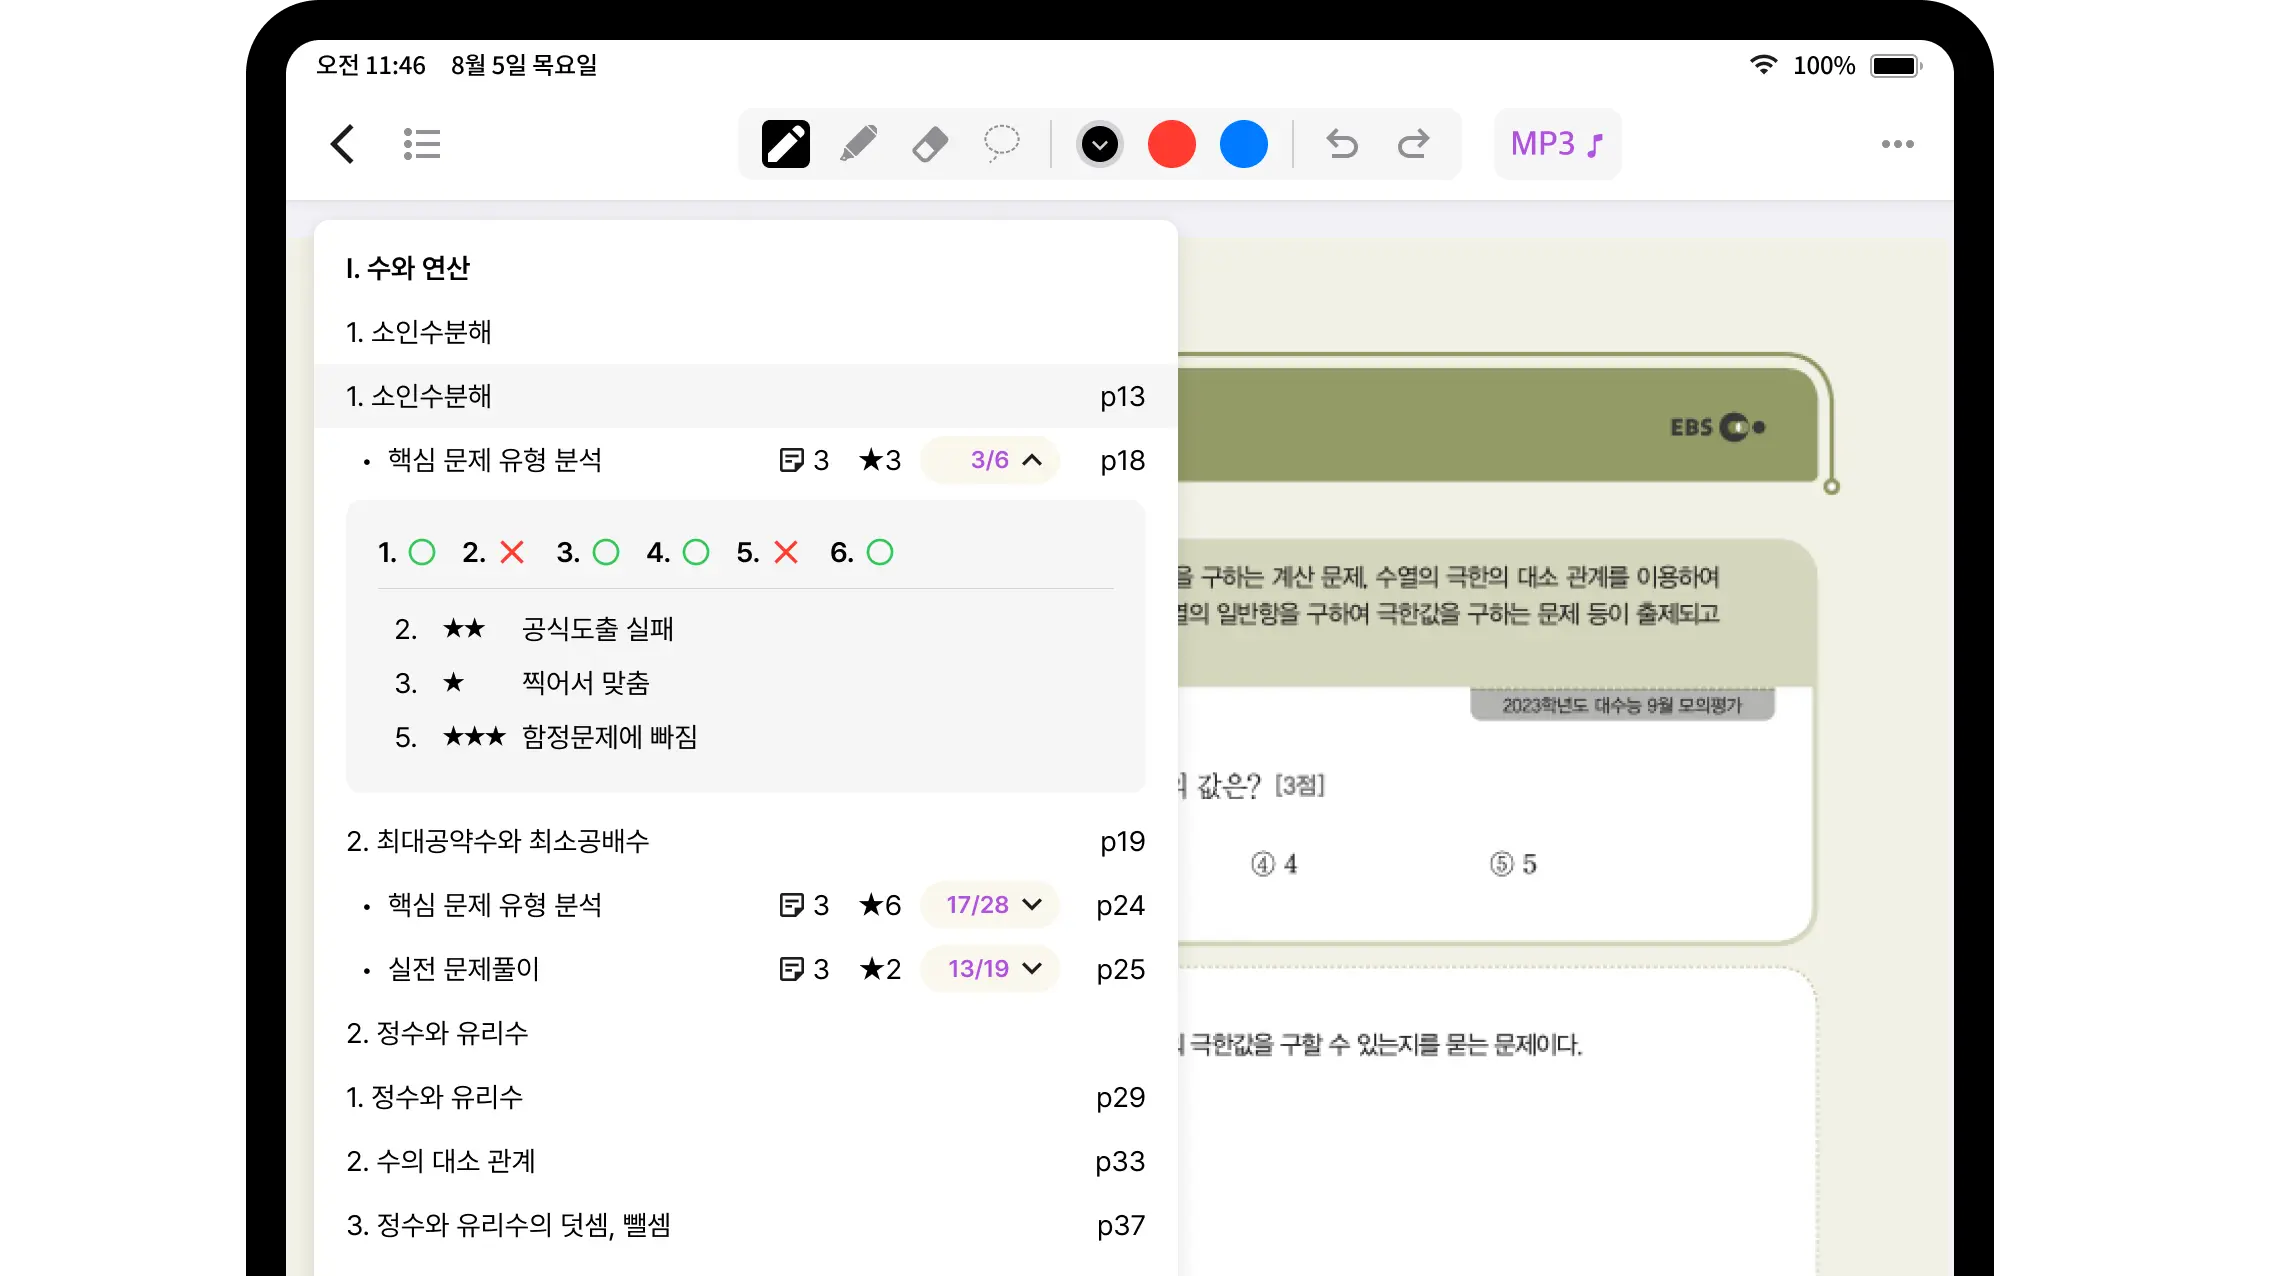Open '핵심 문제 유형 분석' on p18

tap(495, 460)
